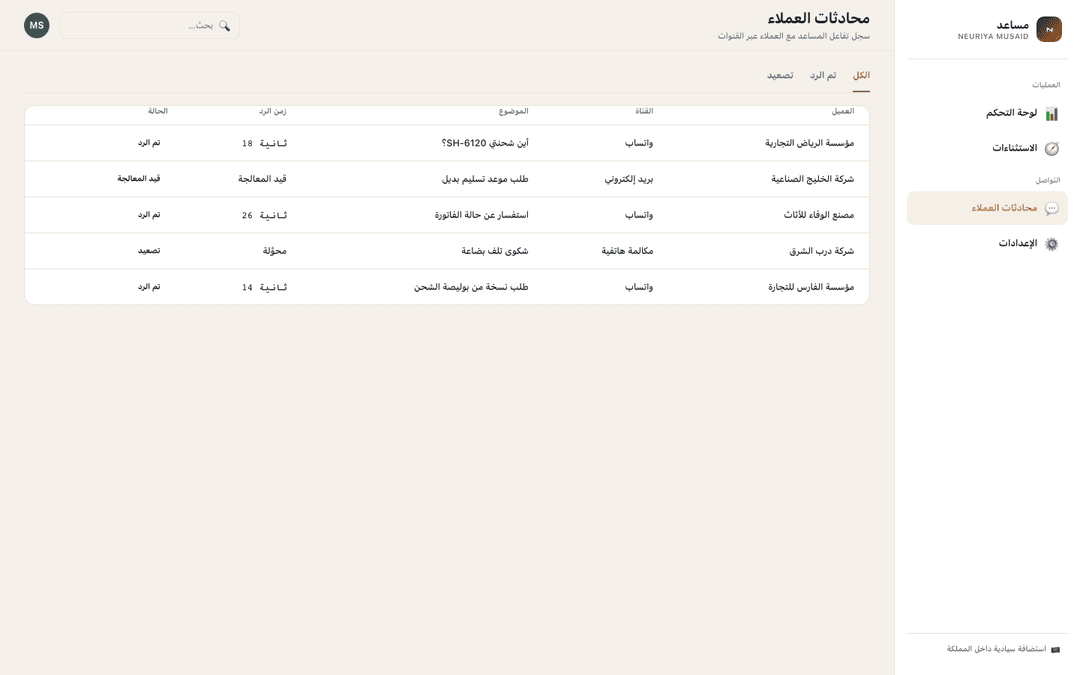This screenshot has width=1080, height=675.
Task: Click the تصعيد status in شركة درب الشرق row
Action: 149,251
